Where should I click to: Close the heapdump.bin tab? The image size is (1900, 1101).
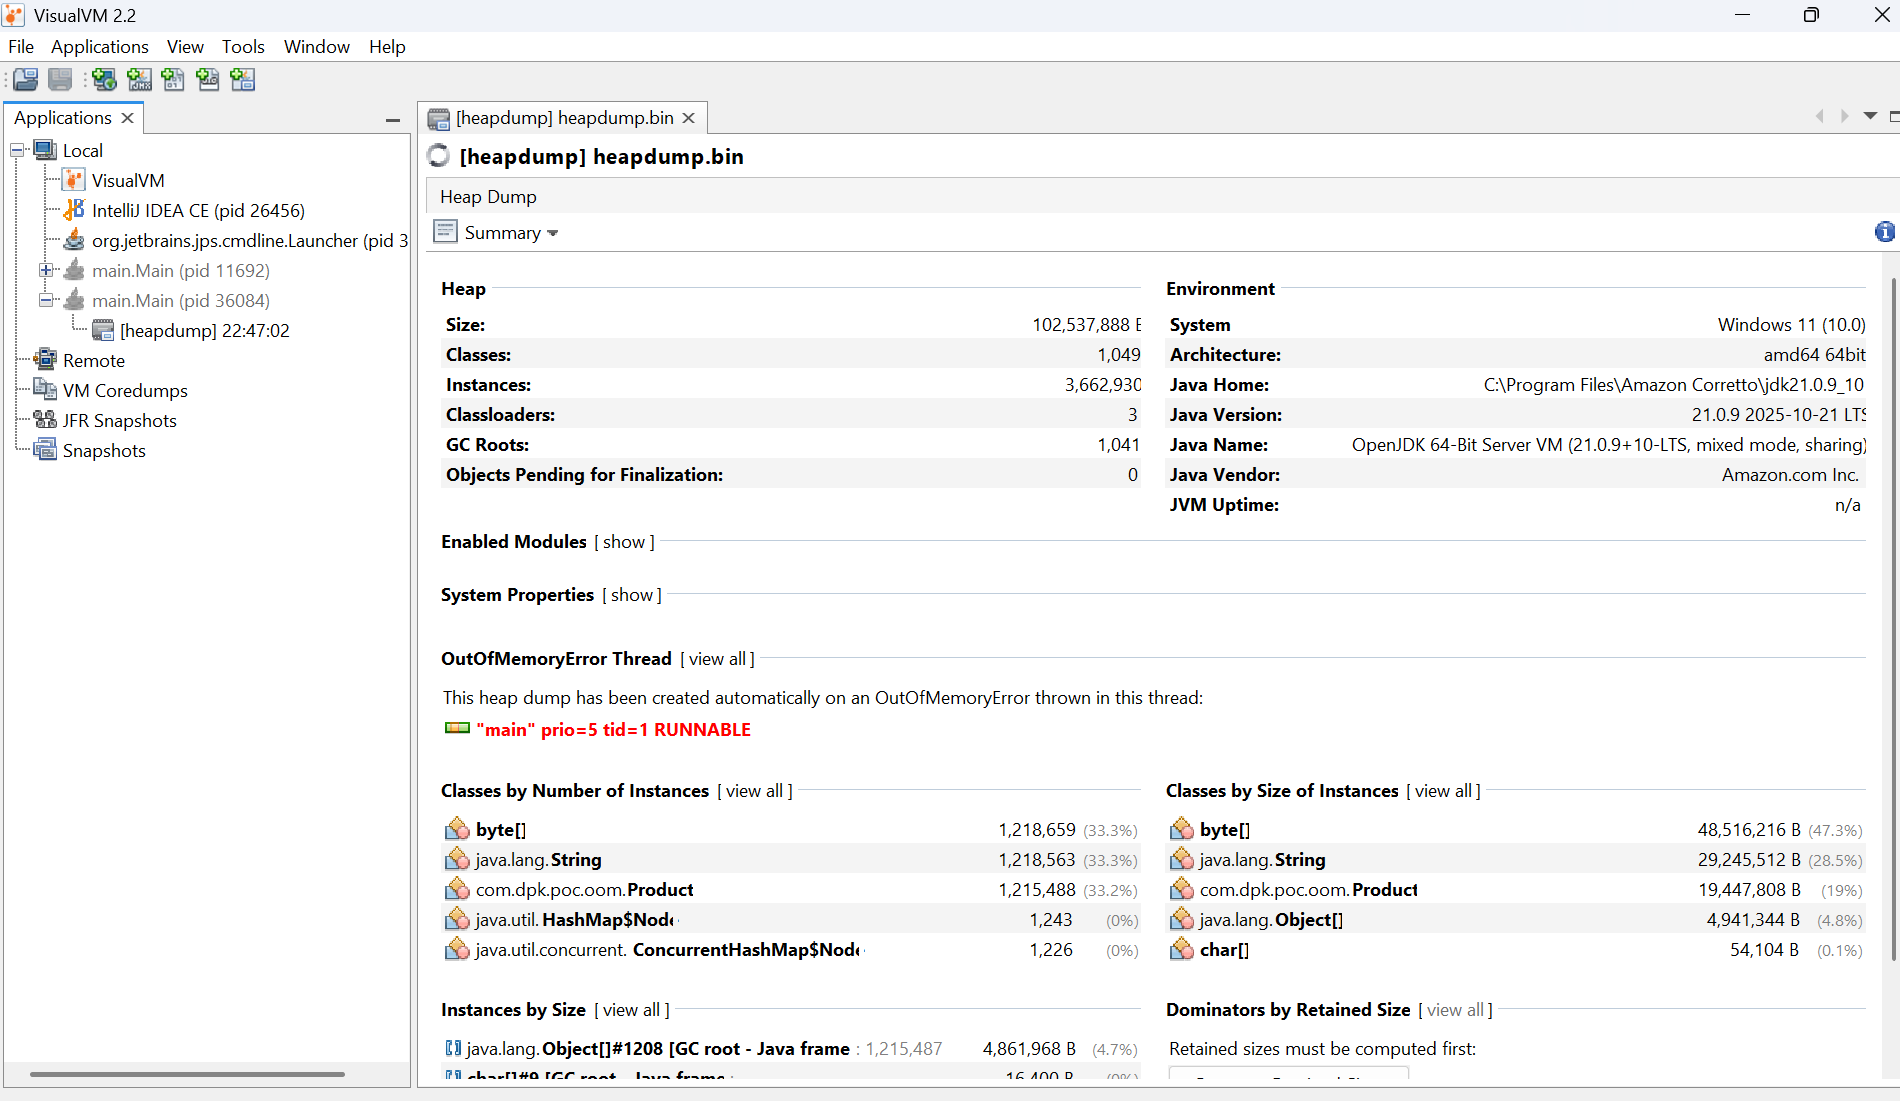pyautogui.click(x=688, y=118)
